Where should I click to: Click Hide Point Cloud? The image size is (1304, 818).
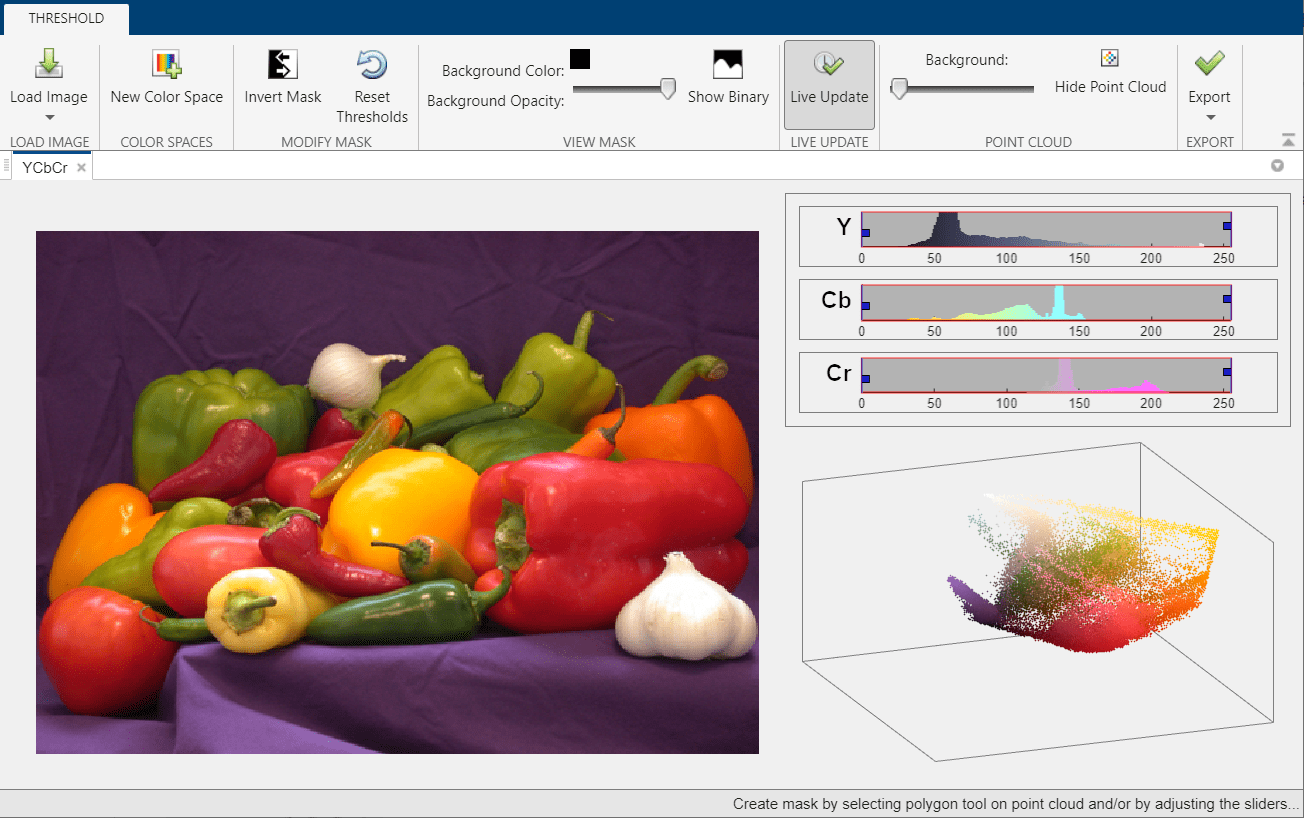(1110, 72)
